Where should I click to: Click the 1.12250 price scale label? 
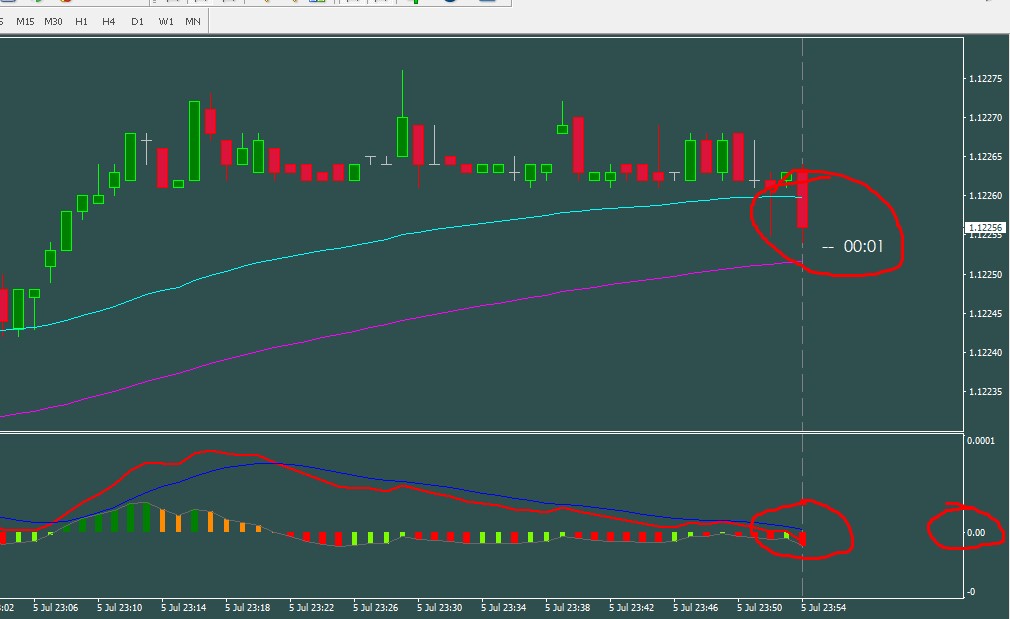tap(986, 274)
